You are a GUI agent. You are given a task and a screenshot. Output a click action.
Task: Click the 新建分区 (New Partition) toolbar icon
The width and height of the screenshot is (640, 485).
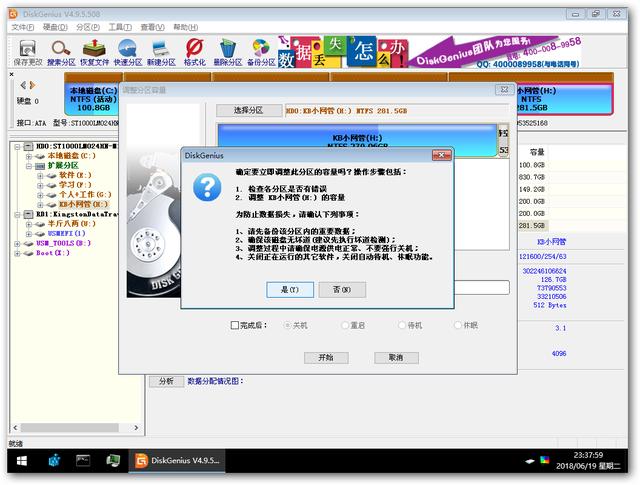(161, 50)
